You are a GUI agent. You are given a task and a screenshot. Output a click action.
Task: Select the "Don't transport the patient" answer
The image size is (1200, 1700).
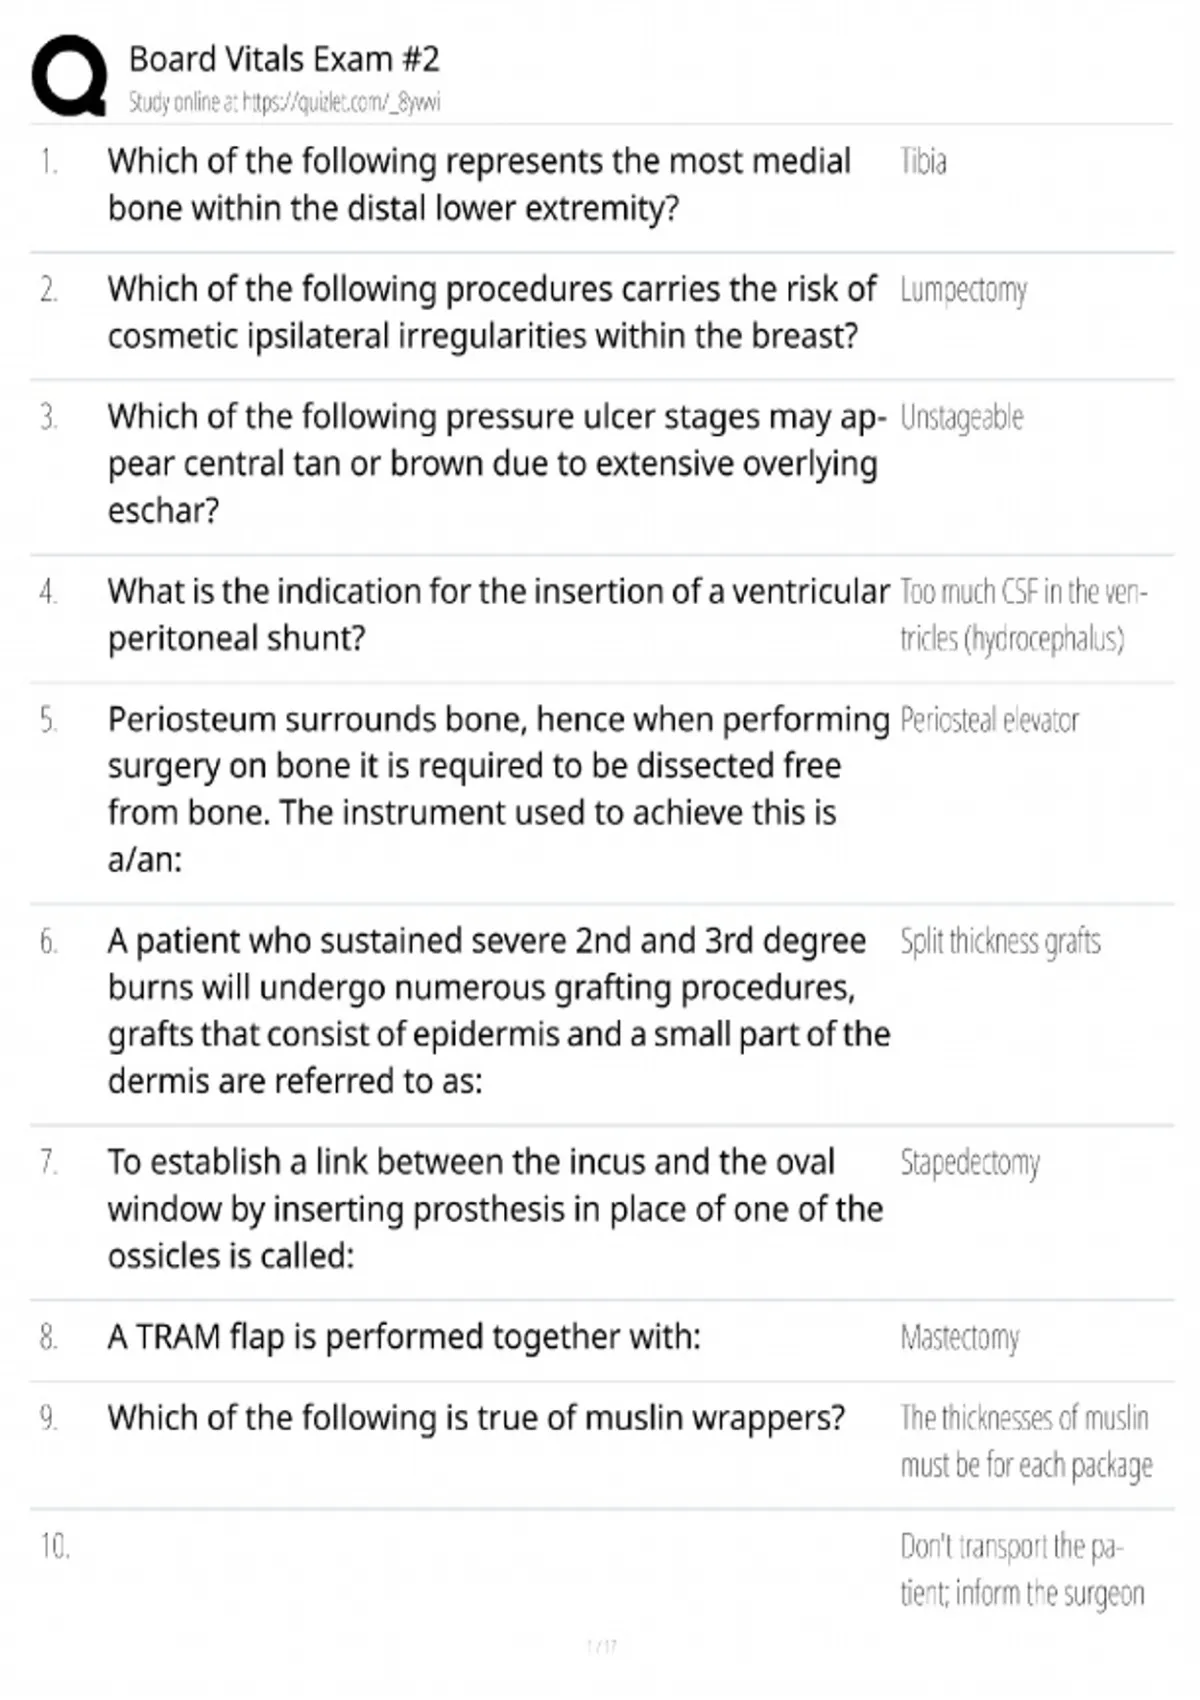(1021, 1570)
